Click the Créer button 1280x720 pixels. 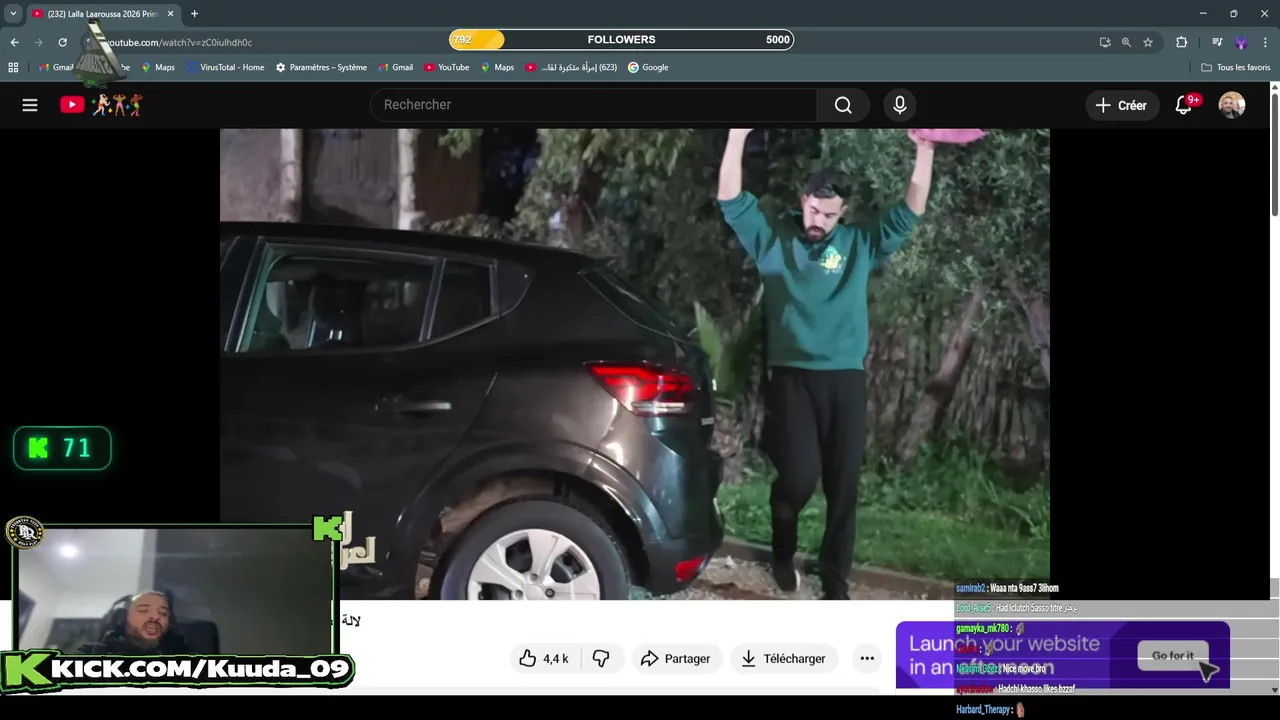coord(1122,105)
